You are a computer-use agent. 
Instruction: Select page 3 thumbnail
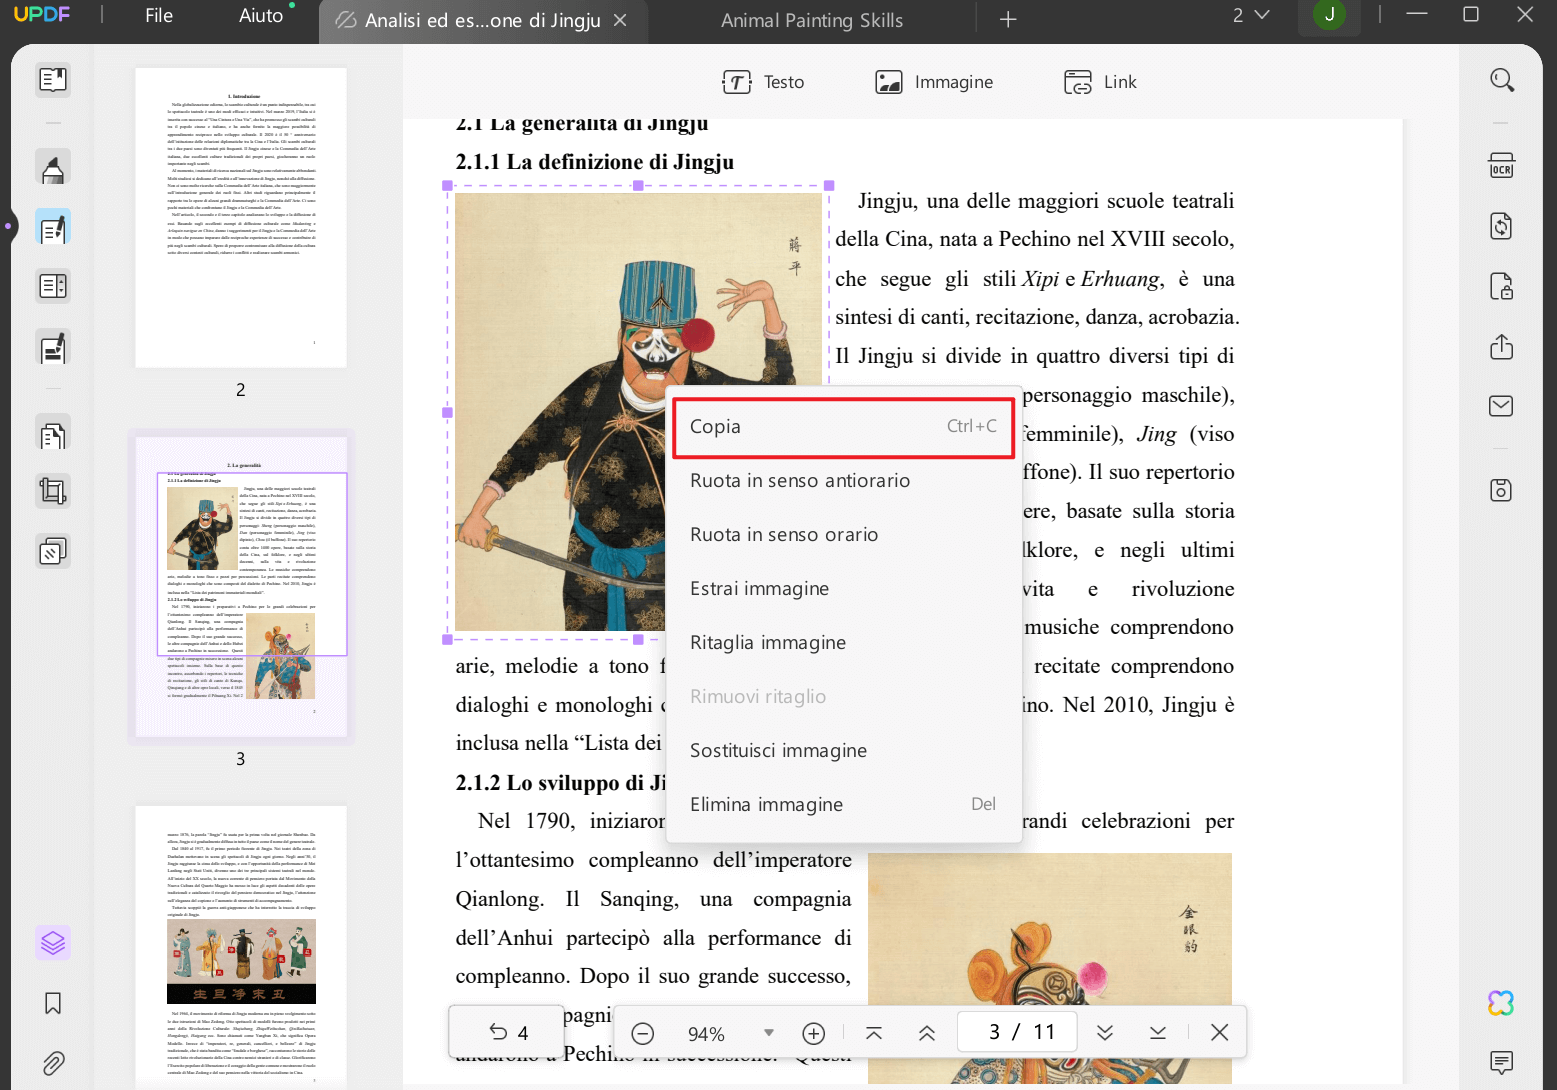pyautogui.click(x=241, y=587)
